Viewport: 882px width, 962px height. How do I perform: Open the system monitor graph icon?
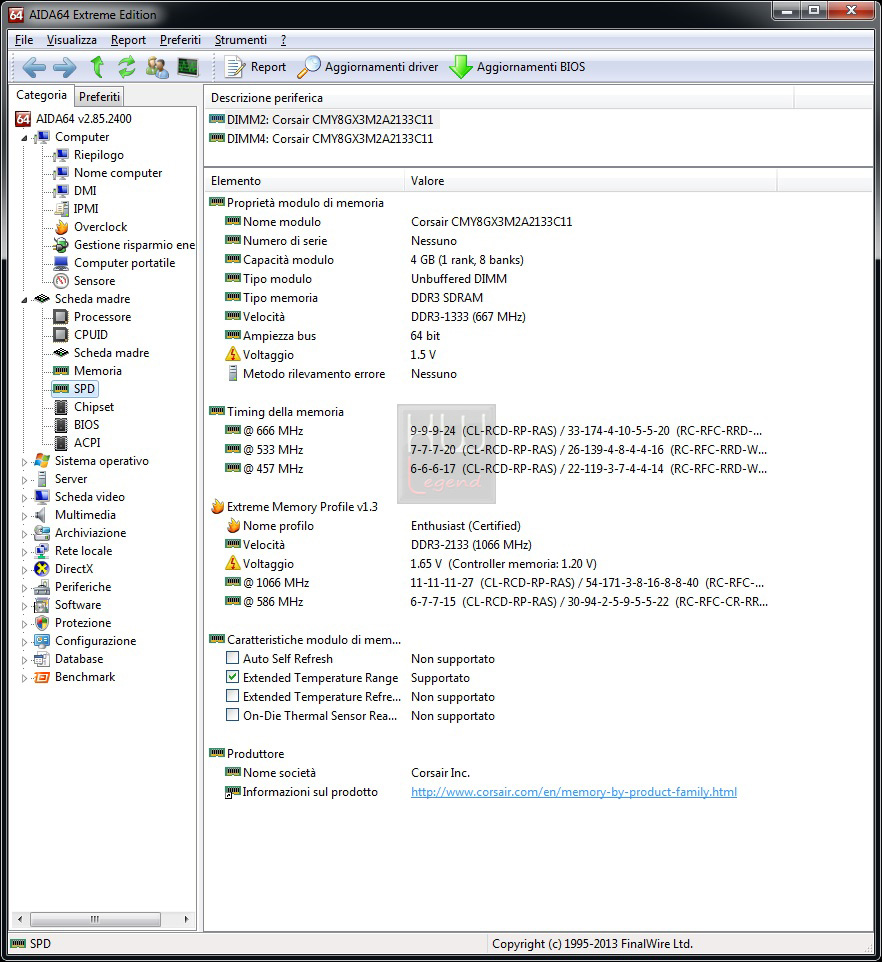coord(188,67)
